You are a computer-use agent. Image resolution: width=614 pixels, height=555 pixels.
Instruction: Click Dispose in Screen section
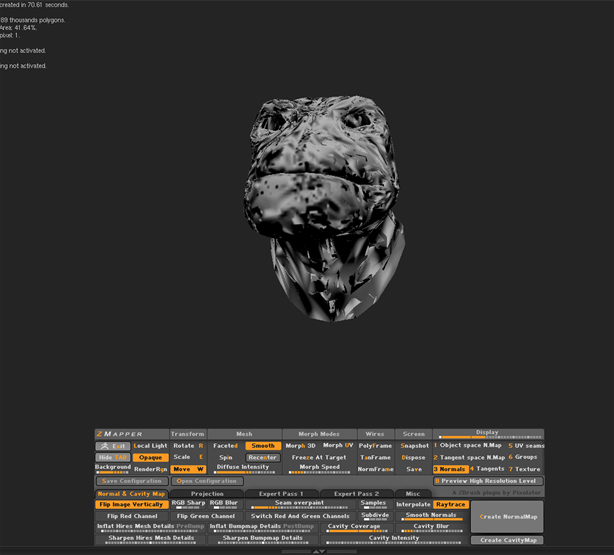click(x=414, y=457)
